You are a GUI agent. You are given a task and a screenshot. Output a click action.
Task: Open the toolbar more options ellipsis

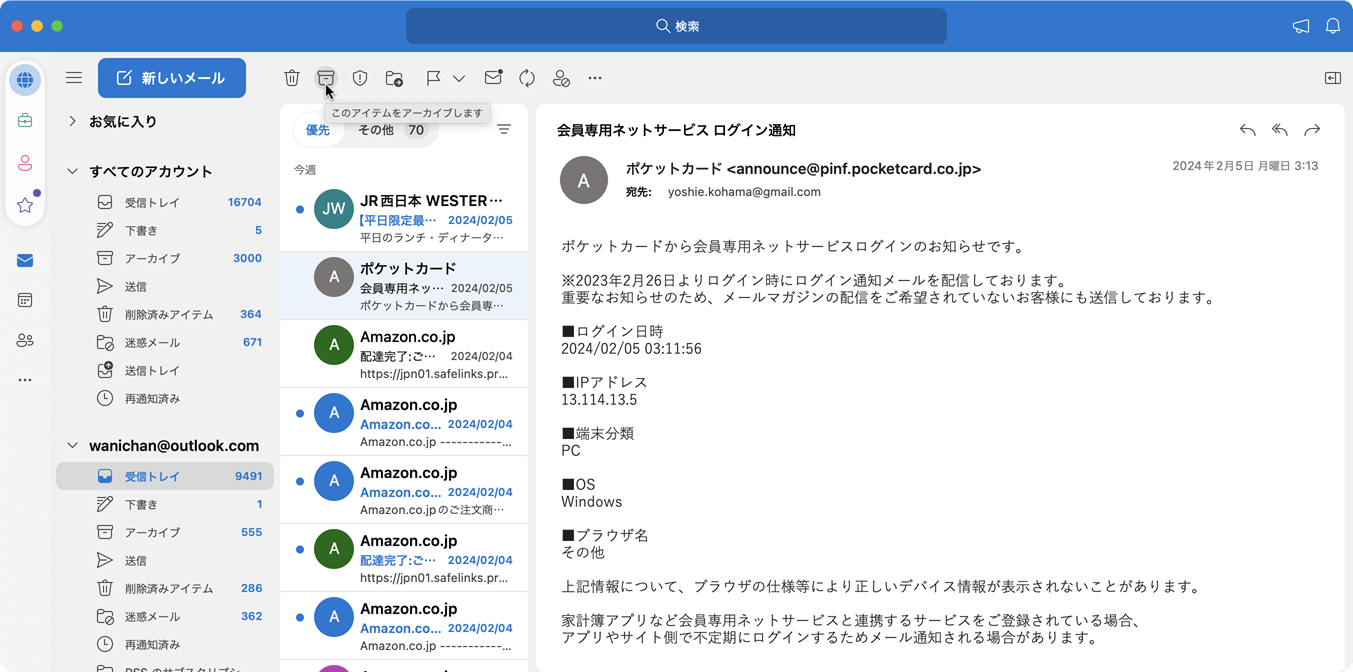pos(595,78)
